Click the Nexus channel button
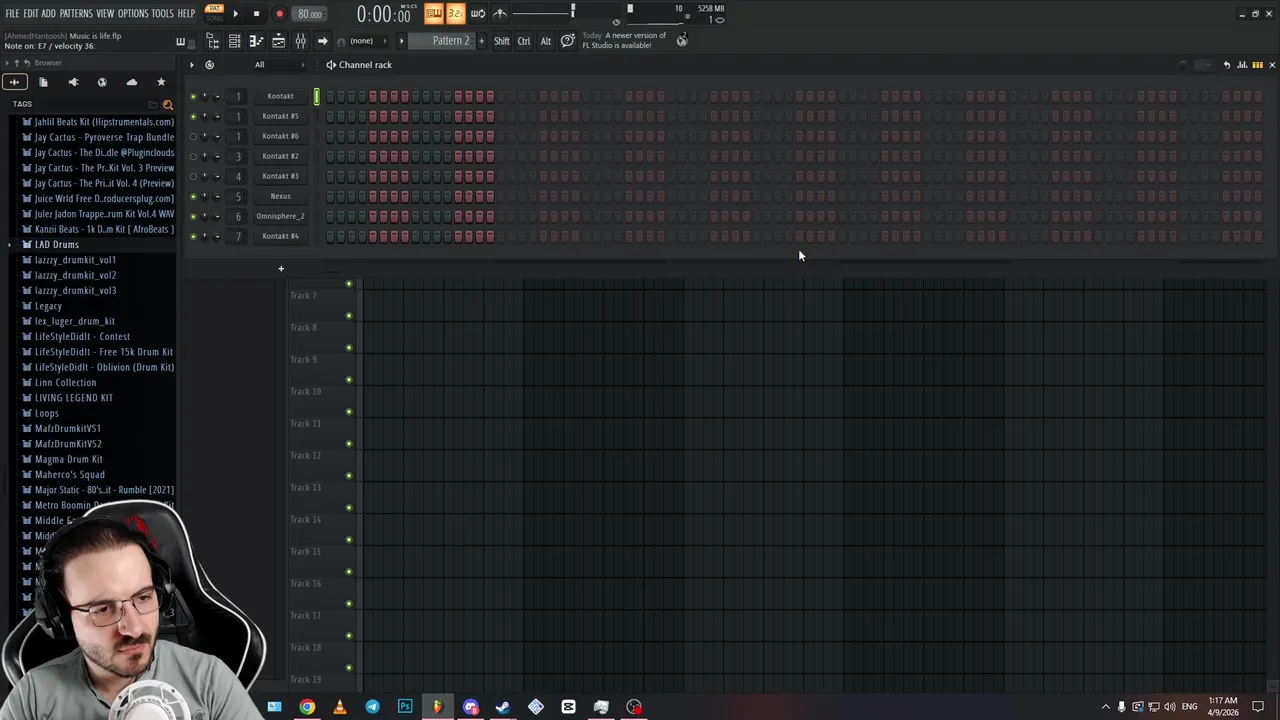This screenshot has height=720, width=1280. (280, 196)
